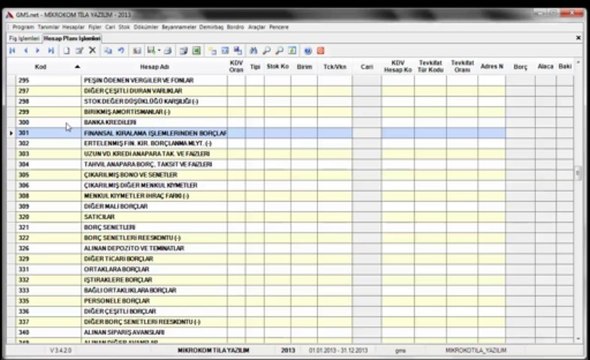This screenshot has height=360, width=590.
Task: Click the blue round help icon
Action: pos(308,51)
